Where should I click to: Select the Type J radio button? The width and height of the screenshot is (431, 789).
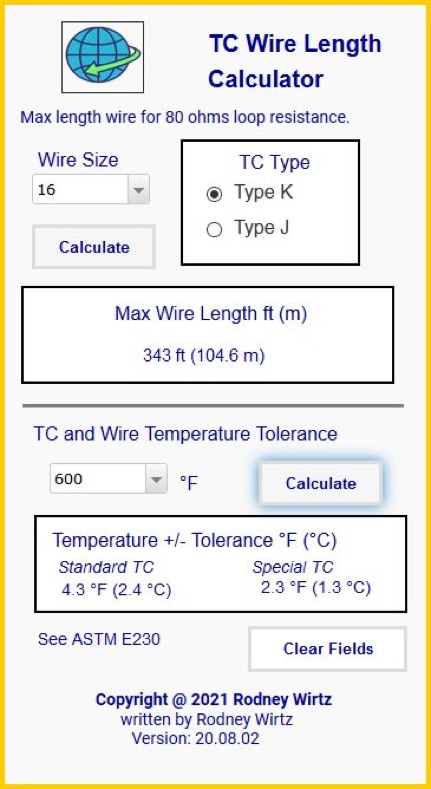[214, 229]
